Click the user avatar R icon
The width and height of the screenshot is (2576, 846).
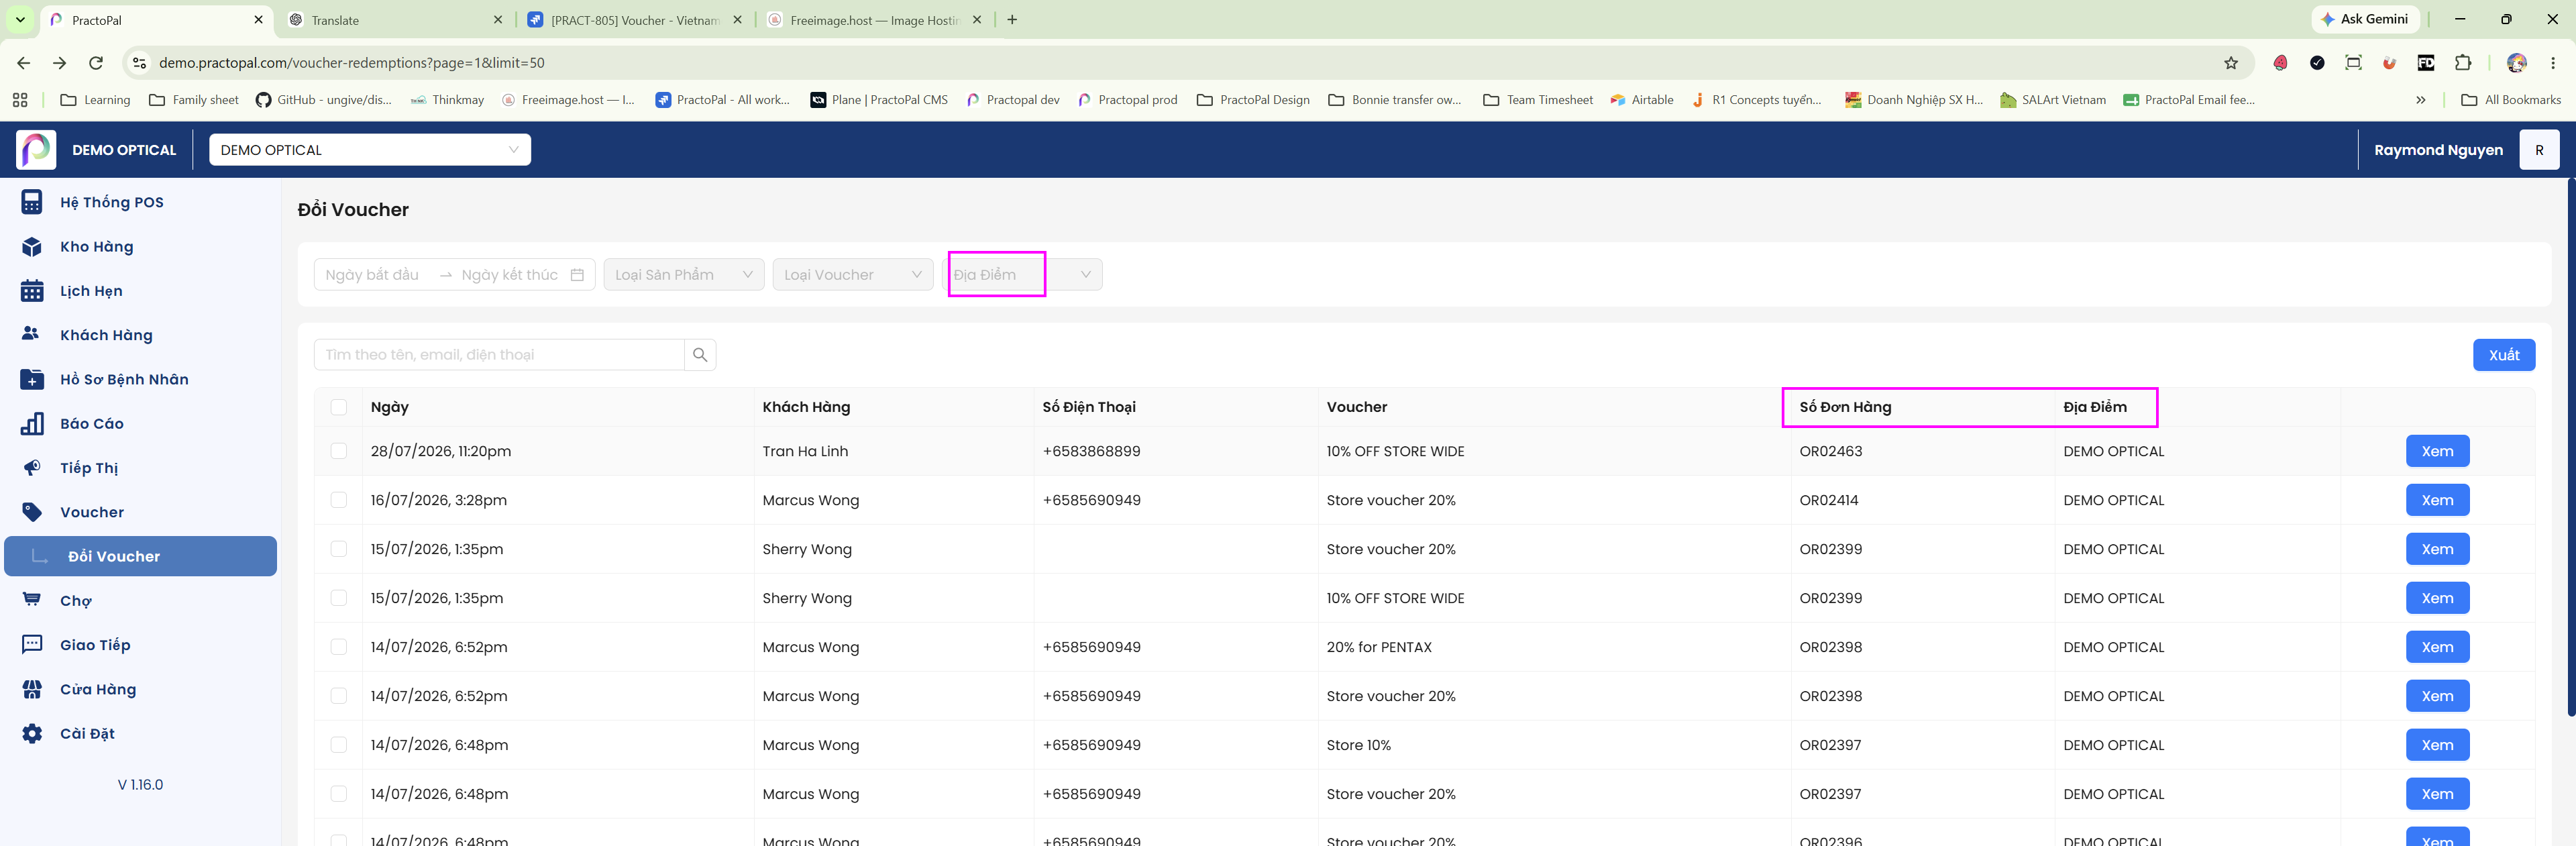2539,150
